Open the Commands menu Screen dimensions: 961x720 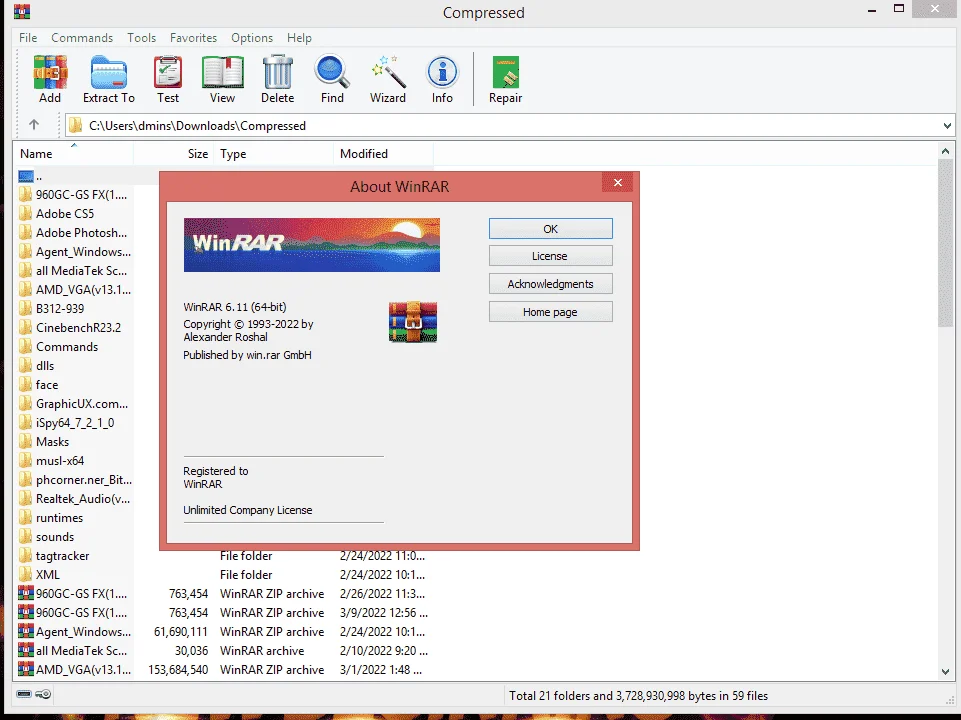click(82, 37)
